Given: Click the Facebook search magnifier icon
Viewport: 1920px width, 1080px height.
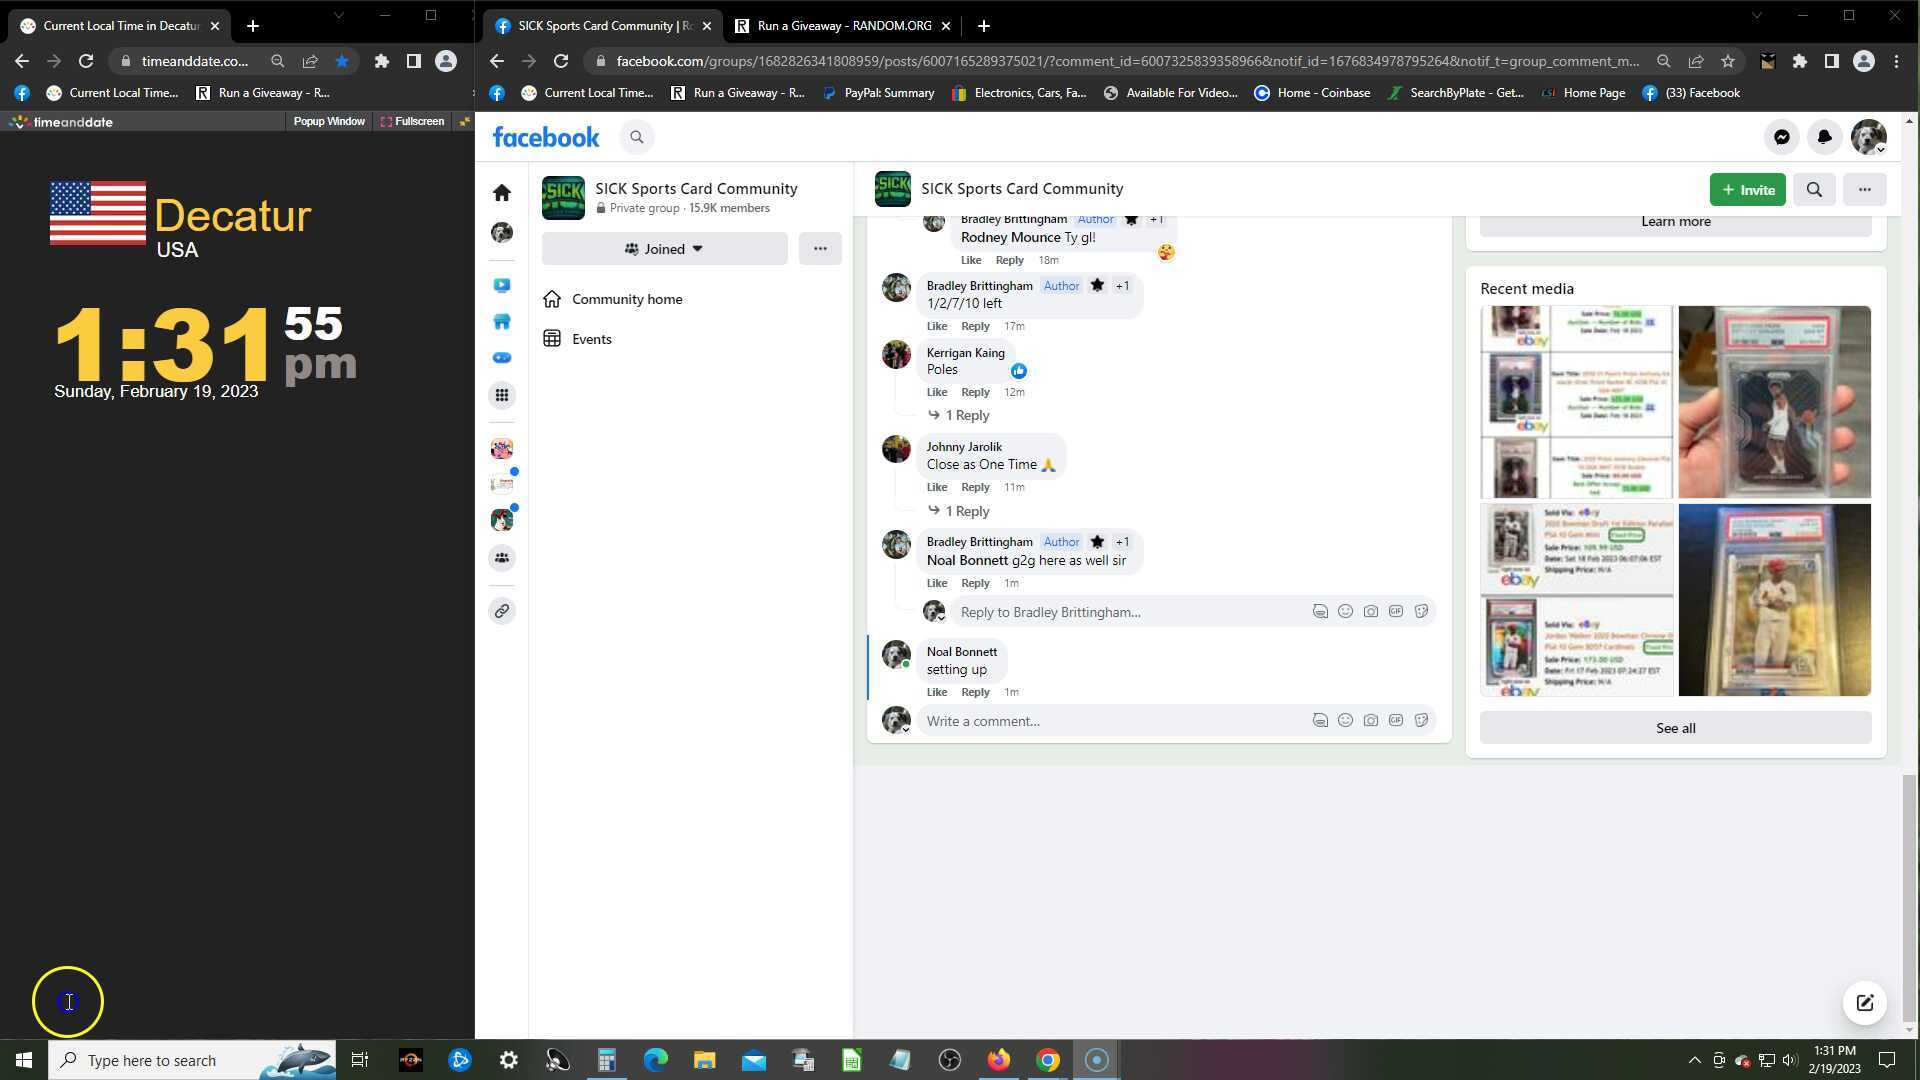Looking at the screenshot, I should point(636,137).
